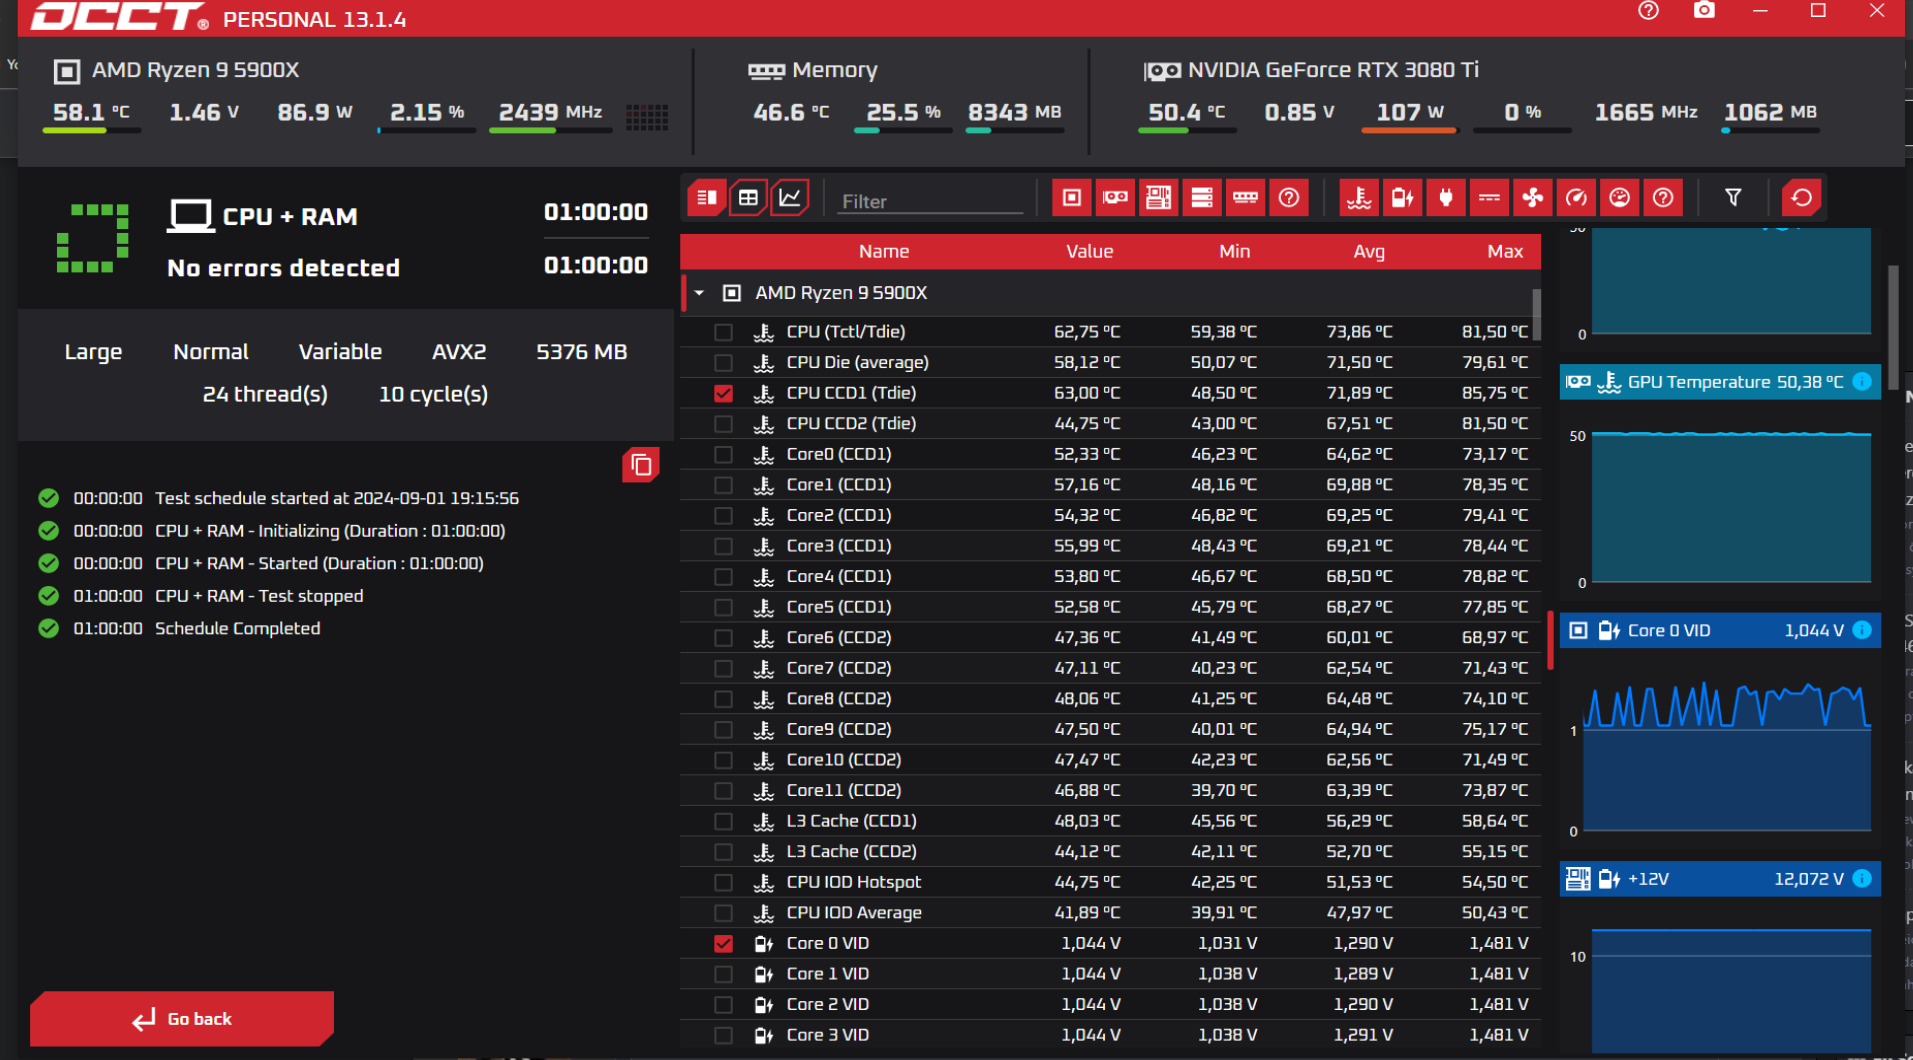Check the CPU (Tctl/Tdie) sensor checkbox
1913x1060 pixels.
pos(723,332)
